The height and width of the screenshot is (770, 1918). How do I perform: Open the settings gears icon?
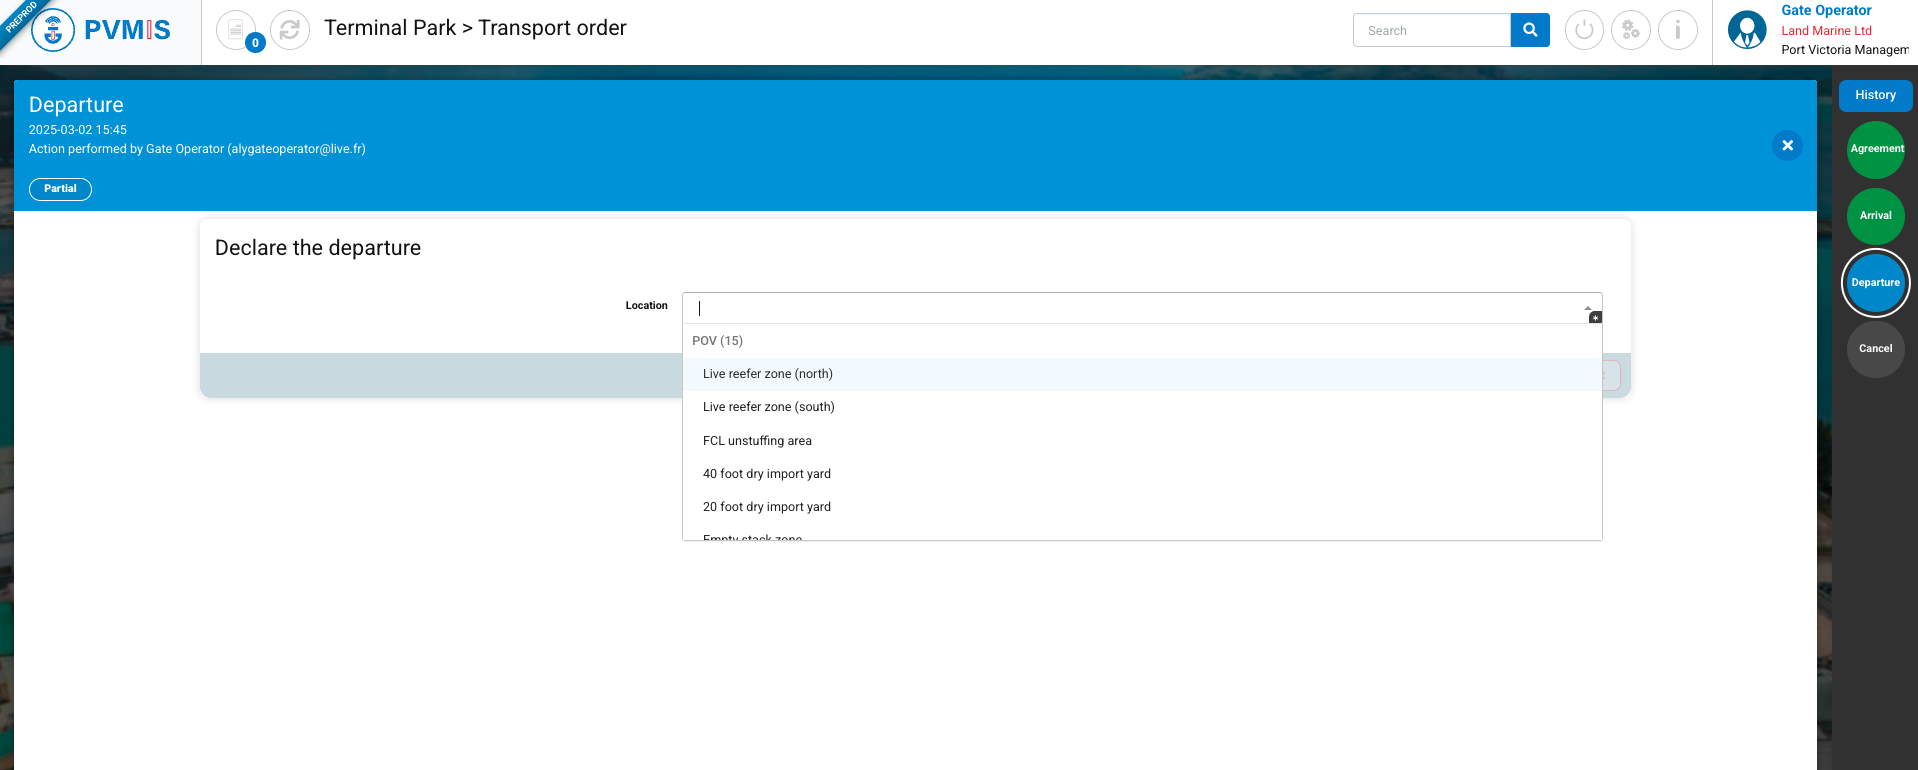pyautogui.click(x=1631, y=30)
